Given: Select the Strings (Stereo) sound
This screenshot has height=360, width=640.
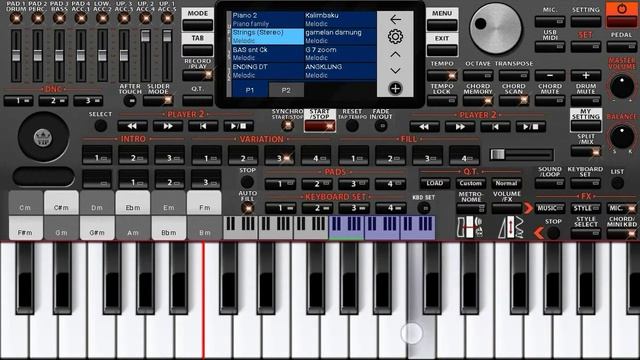Looking at the screenshot, I should click(268, 36).
